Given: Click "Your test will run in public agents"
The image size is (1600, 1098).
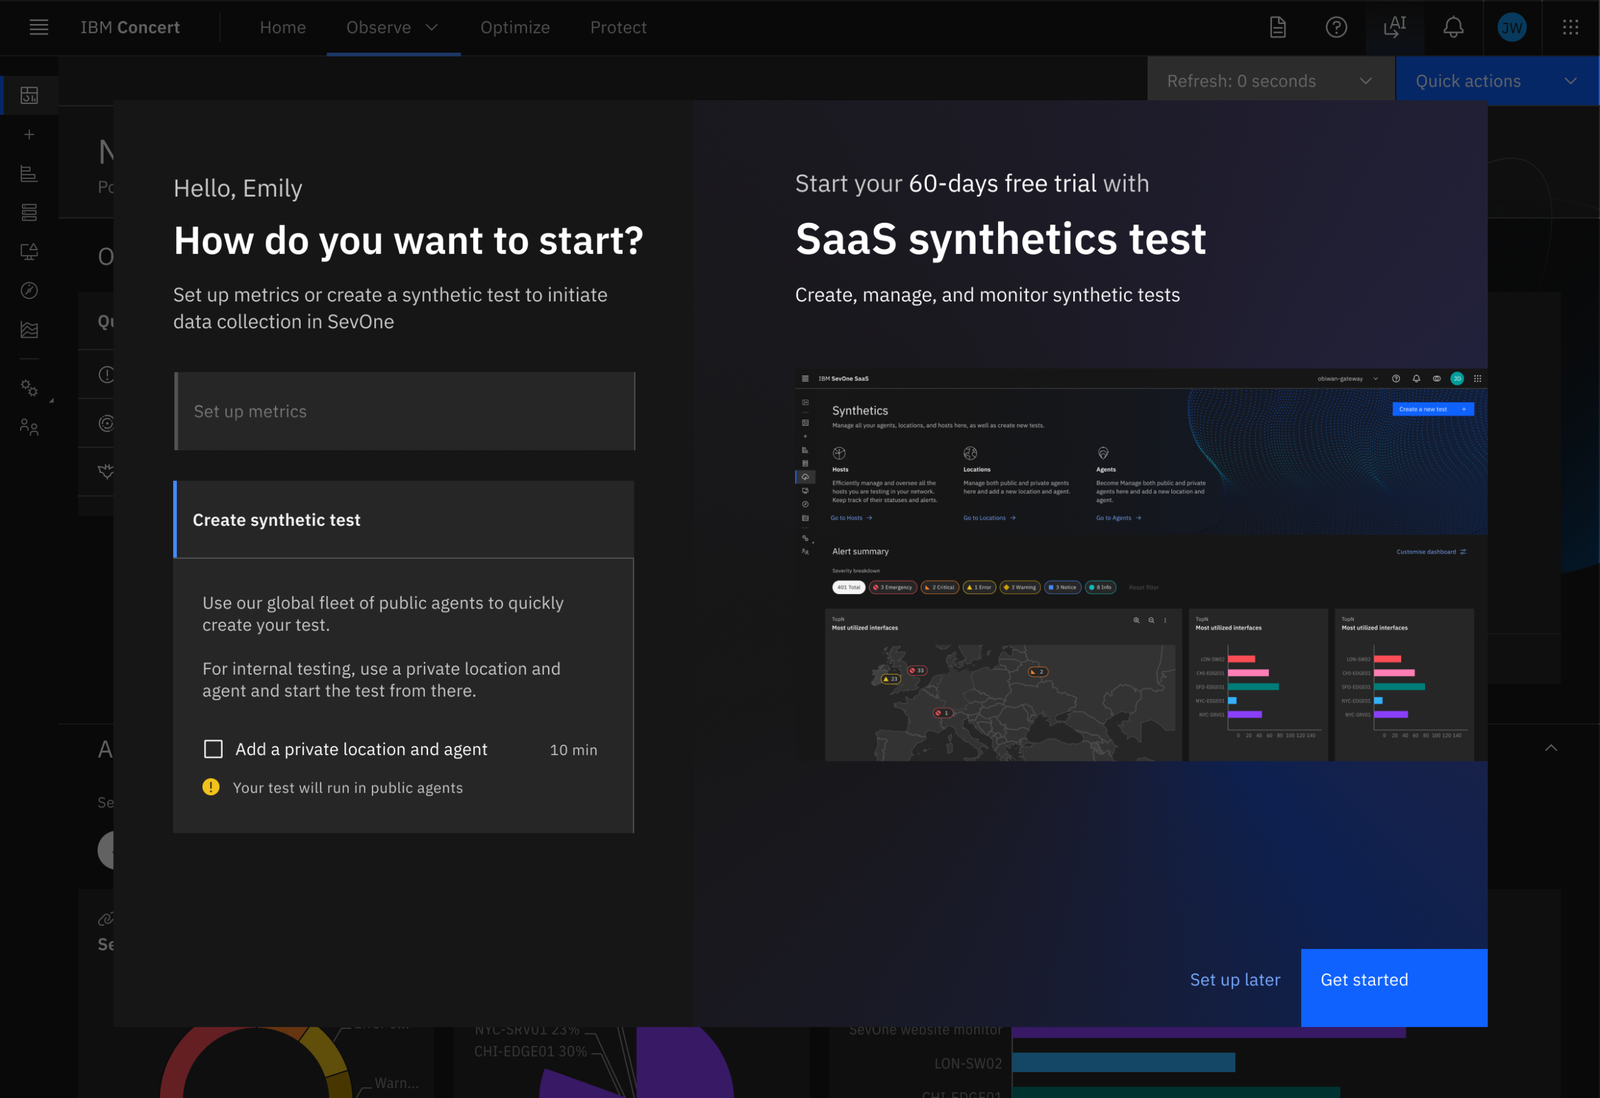Looking at the screenshot, I should coord(348,788).
